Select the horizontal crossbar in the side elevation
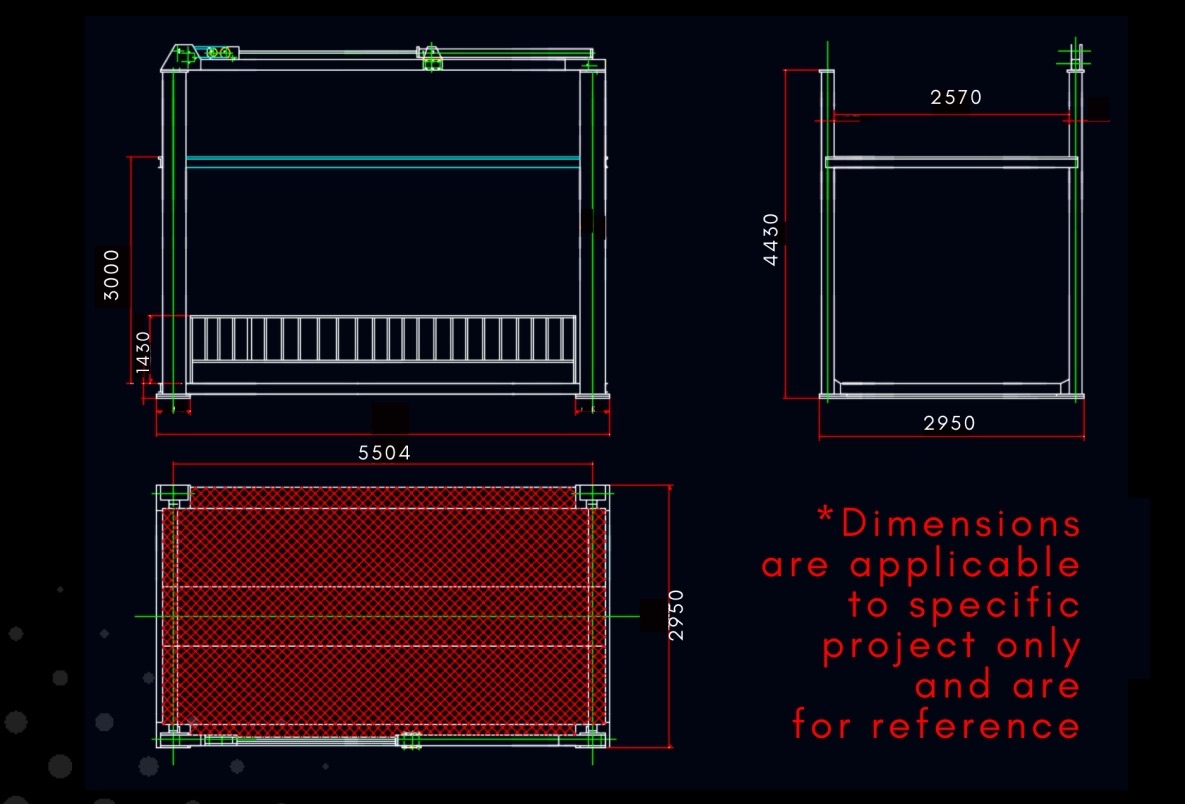The width and height of the screenshot is (1185, 804). click(x=951, y=161)
